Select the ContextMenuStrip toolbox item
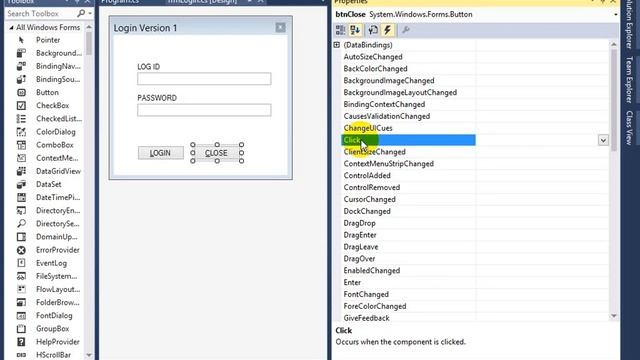Screen dimensions: 640x360 click(48, 158)
